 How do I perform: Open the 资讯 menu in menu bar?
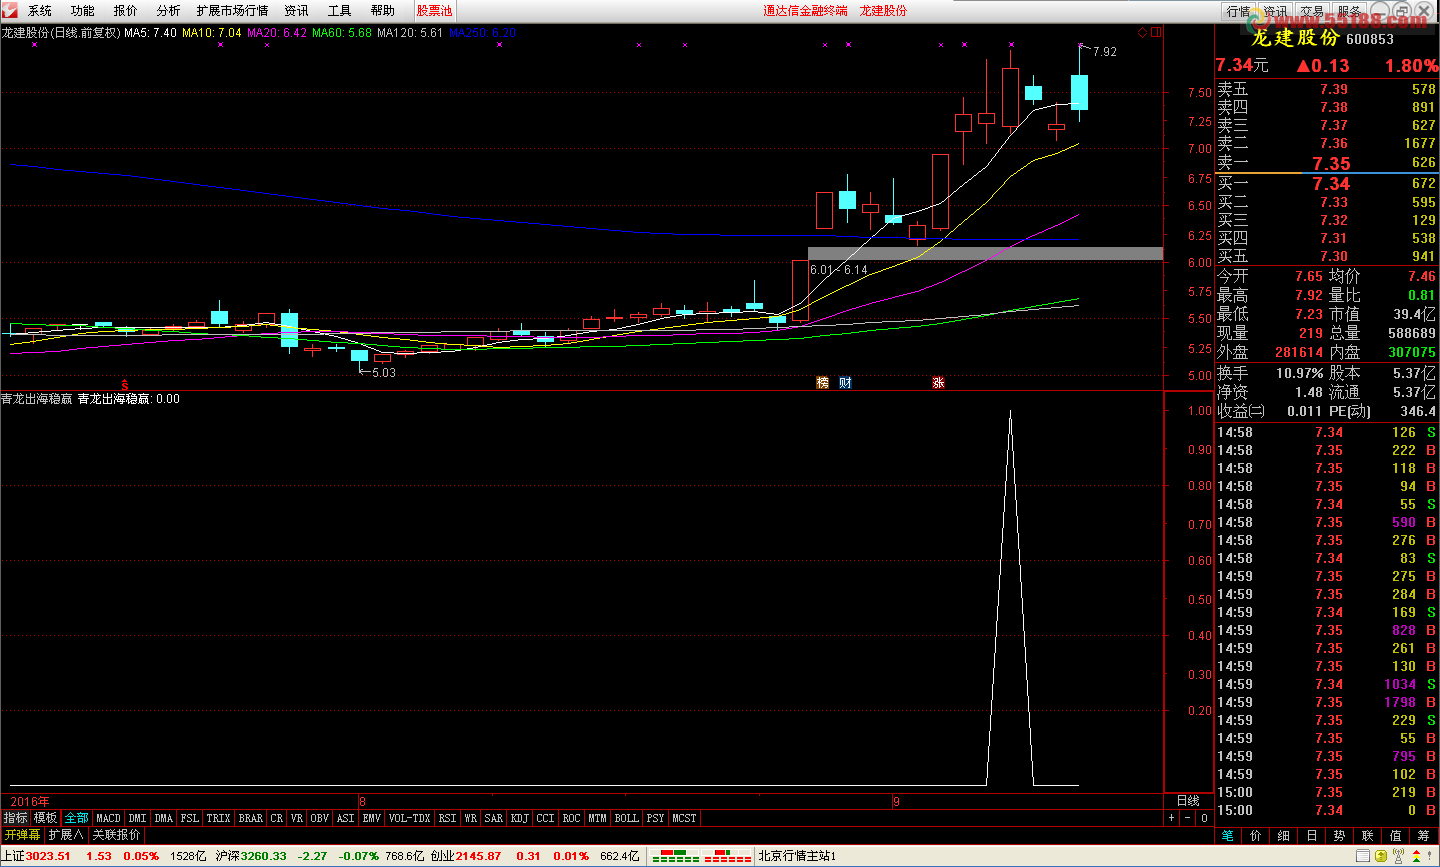(x=297, y=11)
